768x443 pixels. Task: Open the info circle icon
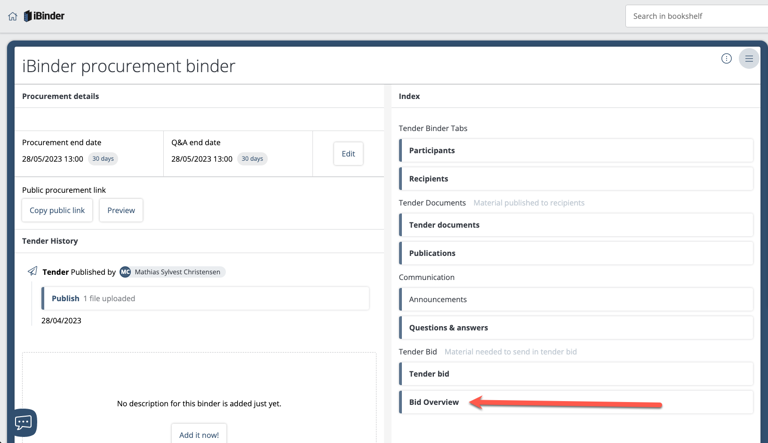click(x=726, y=59)
